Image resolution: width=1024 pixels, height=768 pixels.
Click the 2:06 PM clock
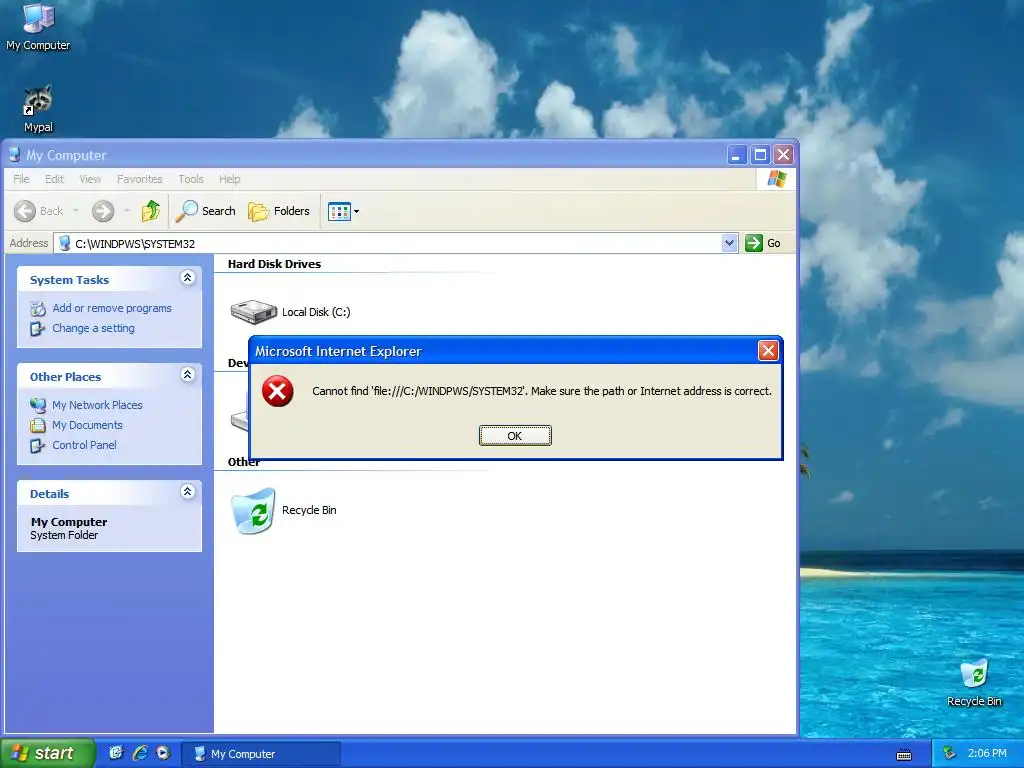tap(987, 753)
